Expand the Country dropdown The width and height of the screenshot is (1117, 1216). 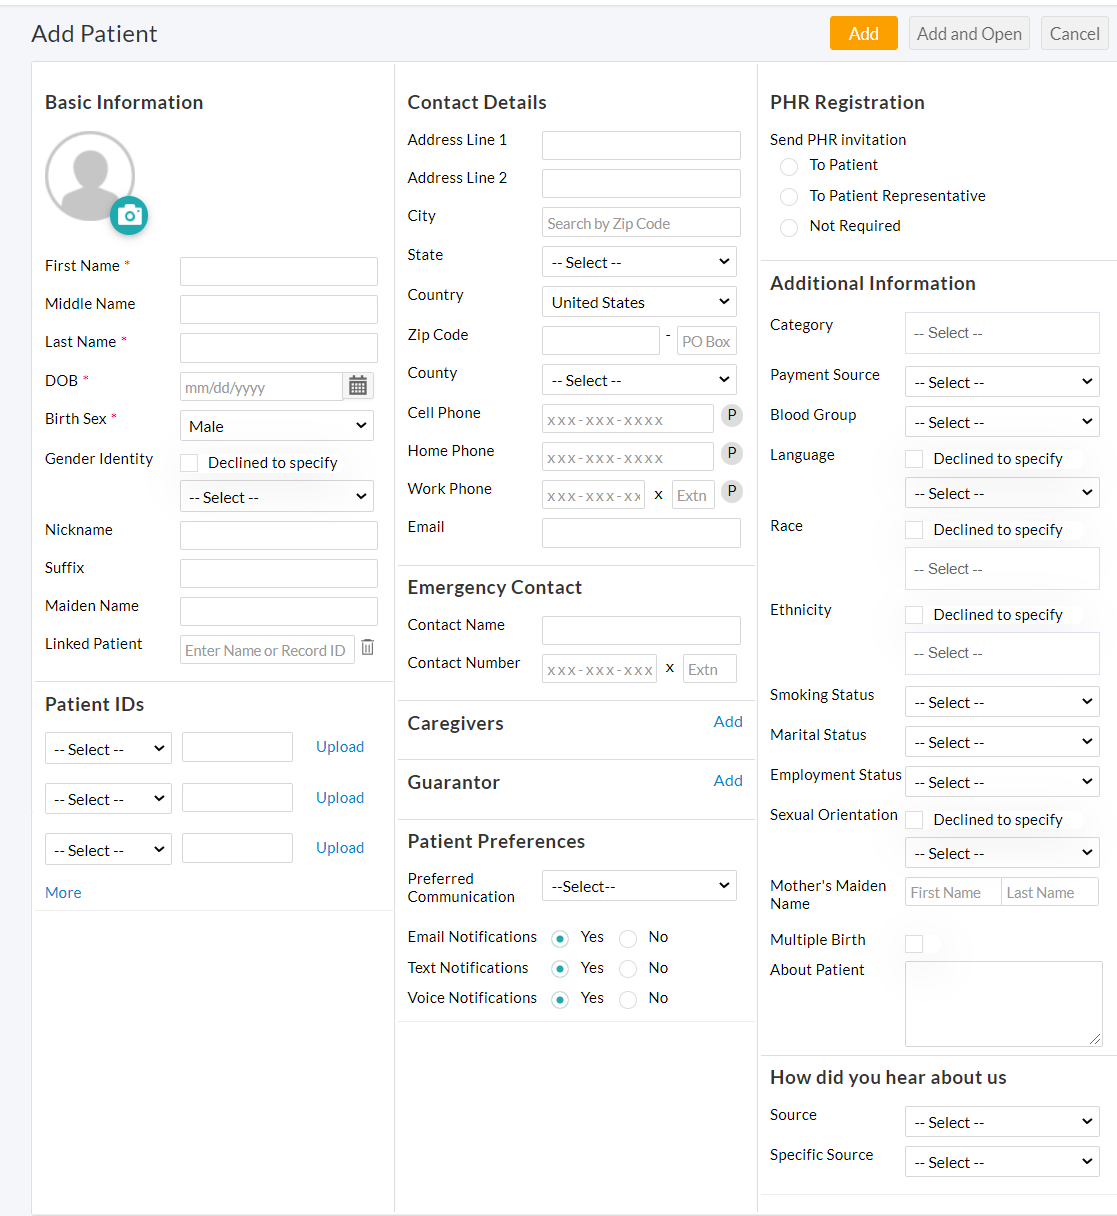click(639, 302)
